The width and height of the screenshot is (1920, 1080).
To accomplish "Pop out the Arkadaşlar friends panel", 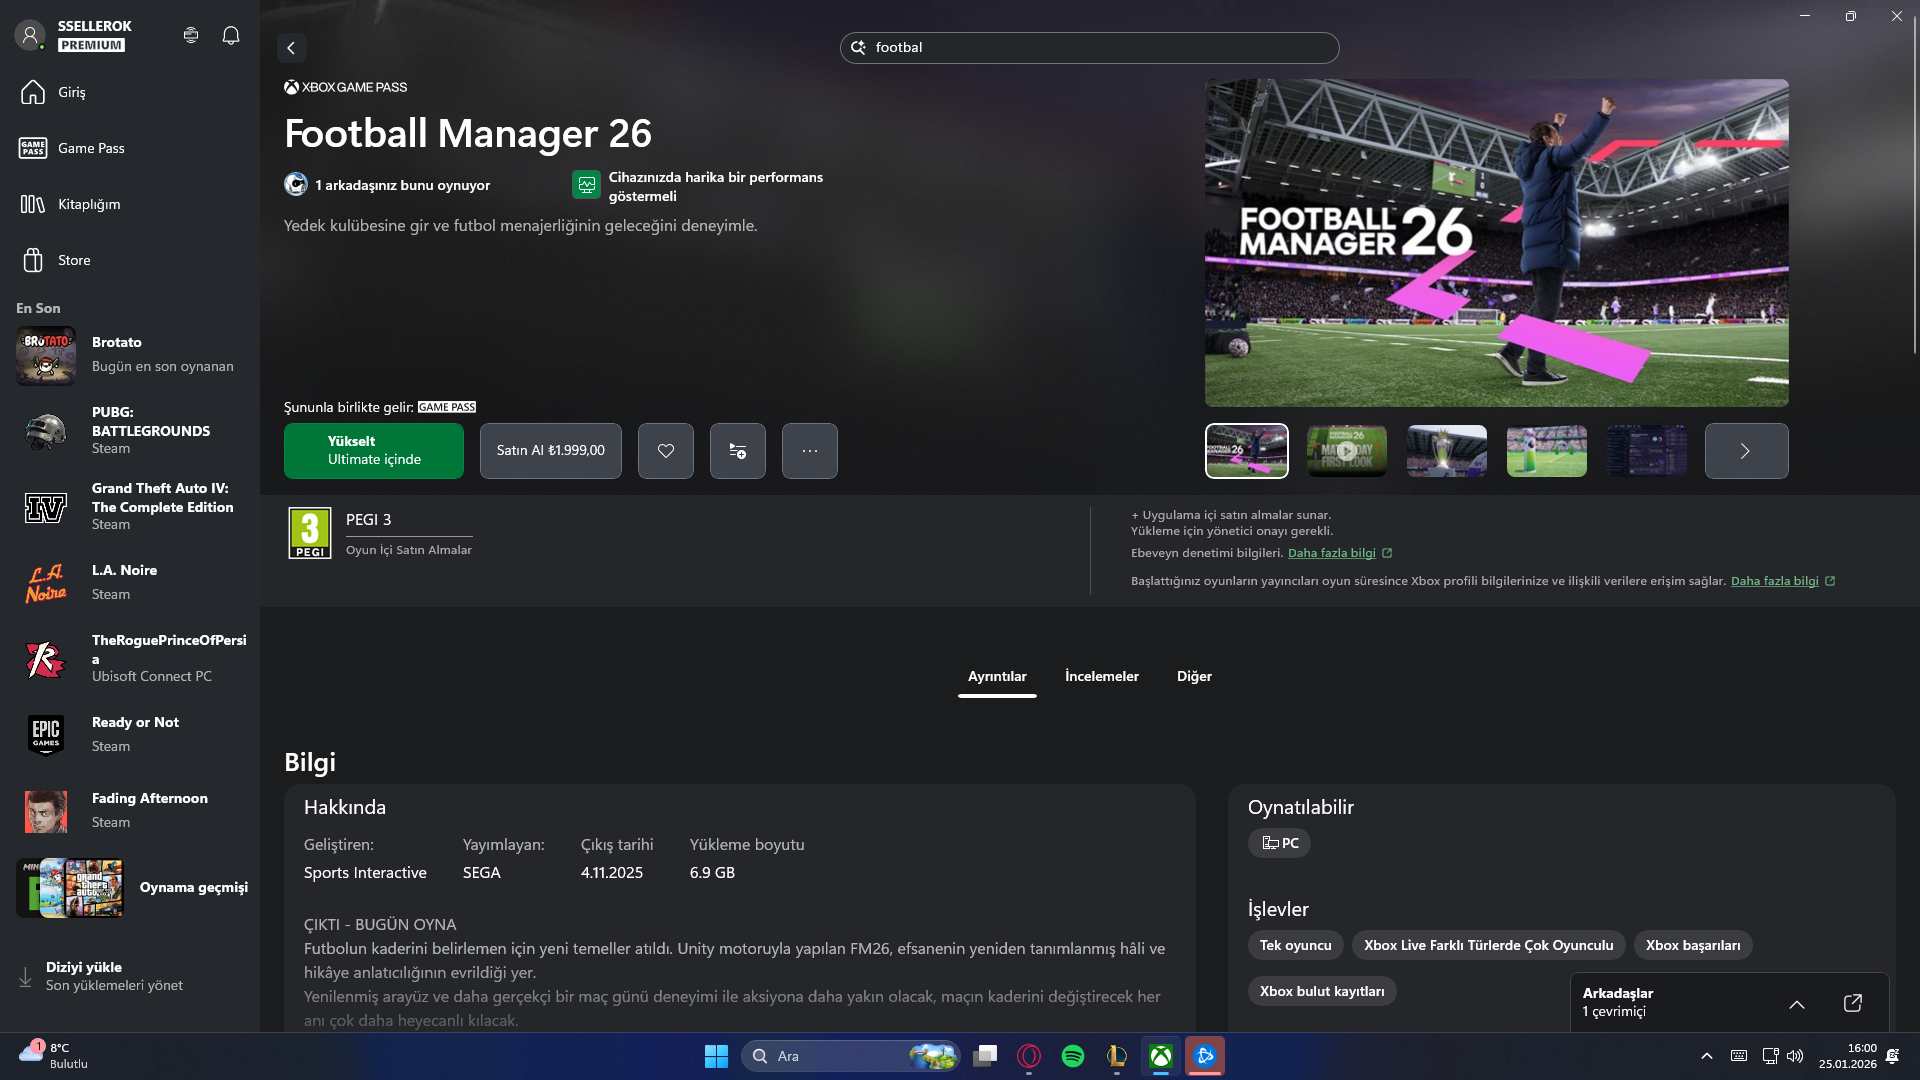I will click(1853, 1003).
